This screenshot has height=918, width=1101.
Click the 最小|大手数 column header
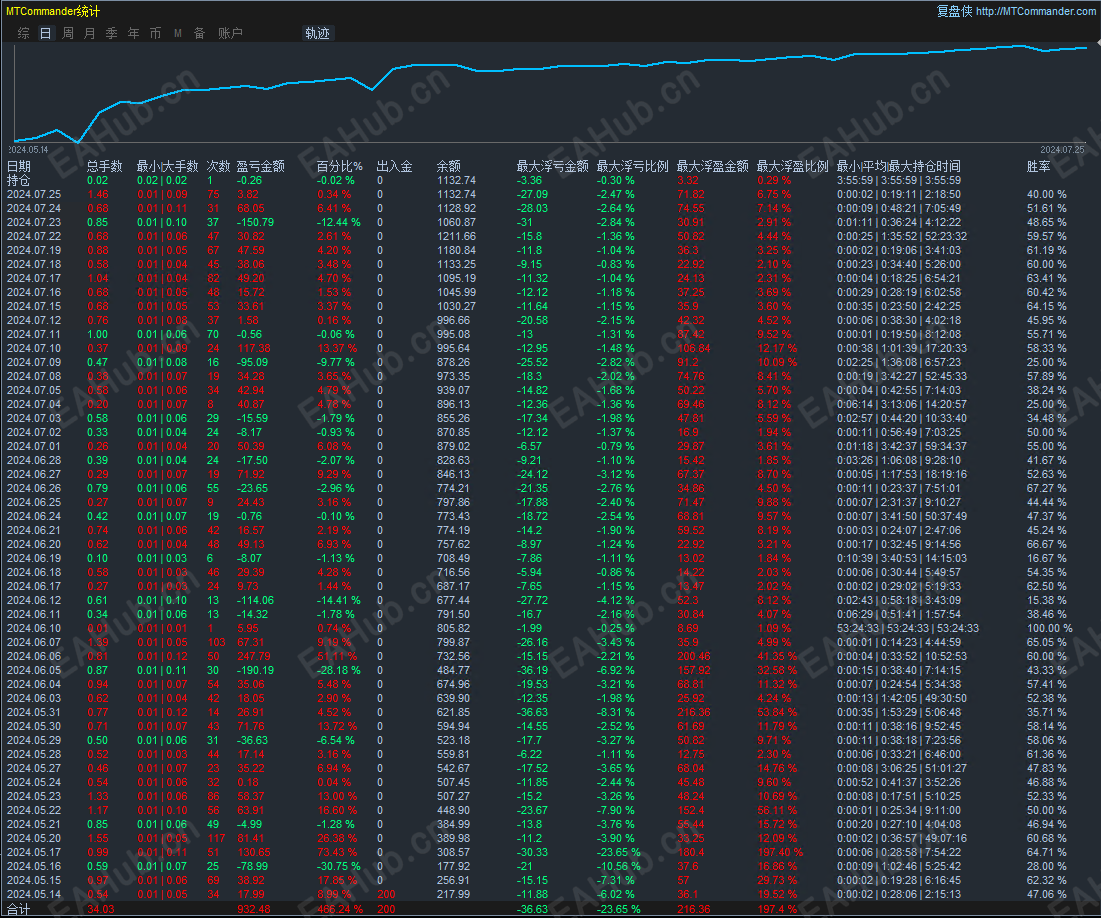(167, 166)
